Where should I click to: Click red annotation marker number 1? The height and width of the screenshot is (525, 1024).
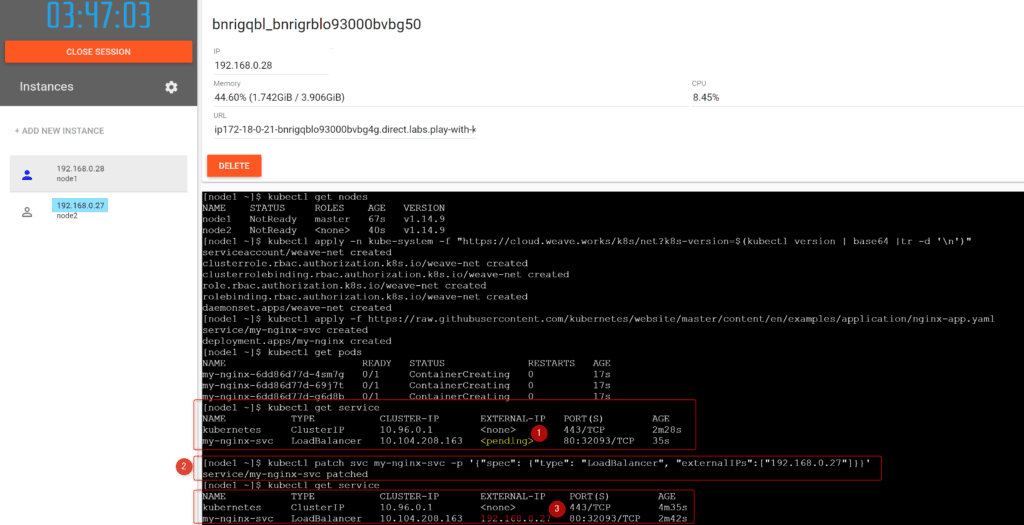pos(539,433)
